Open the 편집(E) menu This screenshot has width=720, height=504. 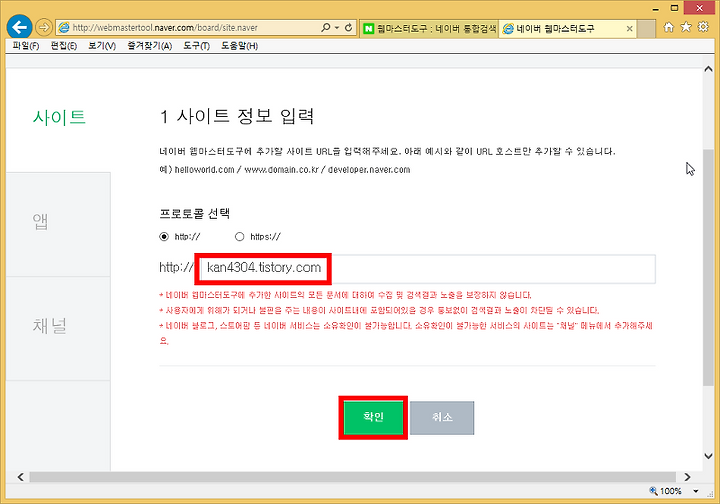click(x=63, y=46)
